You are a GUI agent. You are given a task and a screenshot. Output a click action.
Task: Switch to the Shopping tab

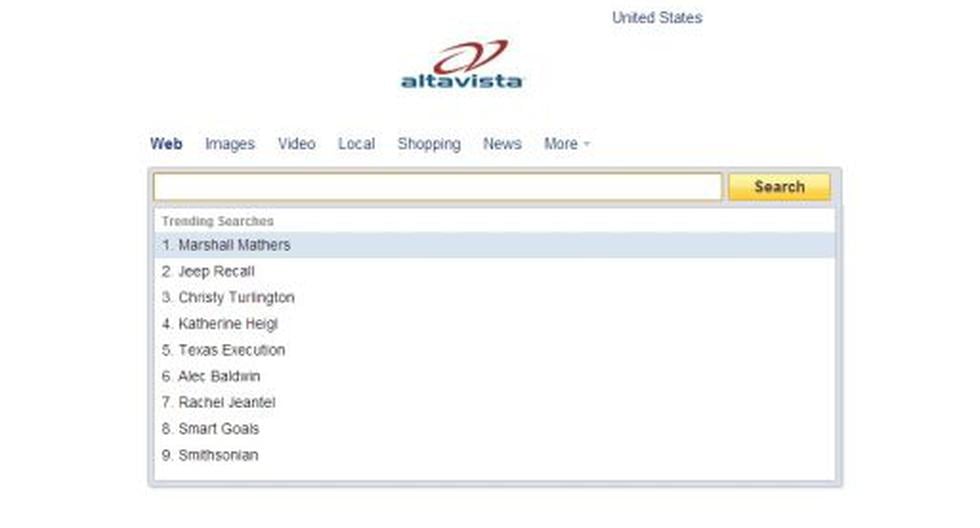(x=429, y=144)
